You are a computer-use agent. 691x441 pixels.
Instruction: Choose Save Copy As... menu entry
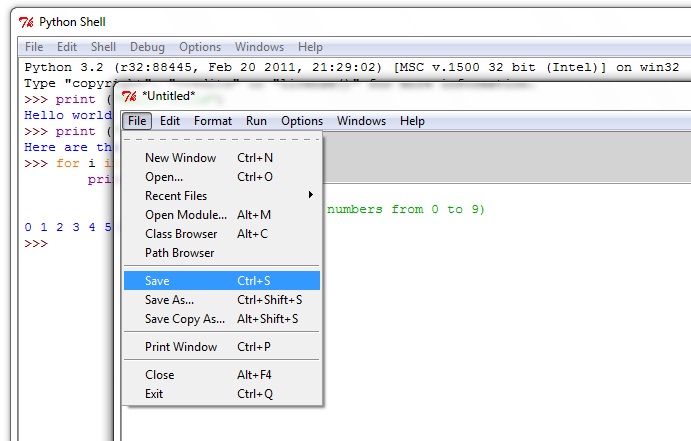click(x=222, y=319)
